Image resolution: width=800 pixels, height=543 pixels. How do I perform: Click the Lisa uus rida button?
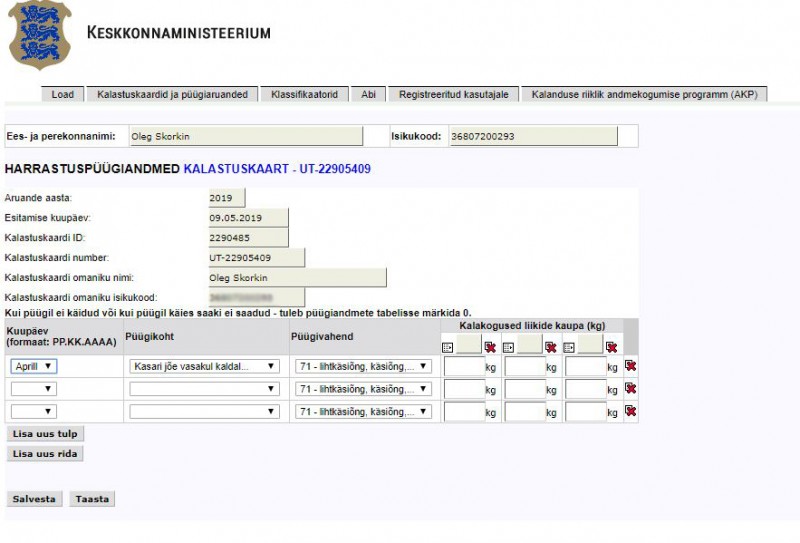(x=45, y=454)
